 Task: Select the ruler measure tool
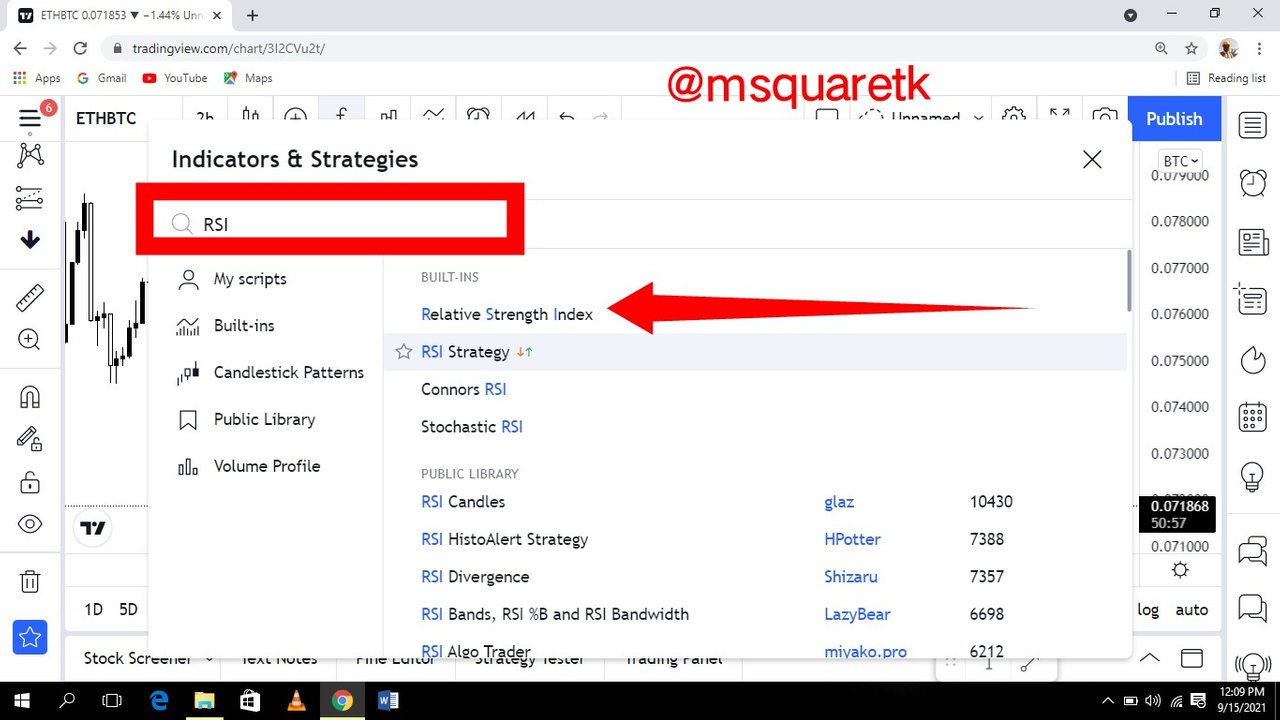[30, 298]
